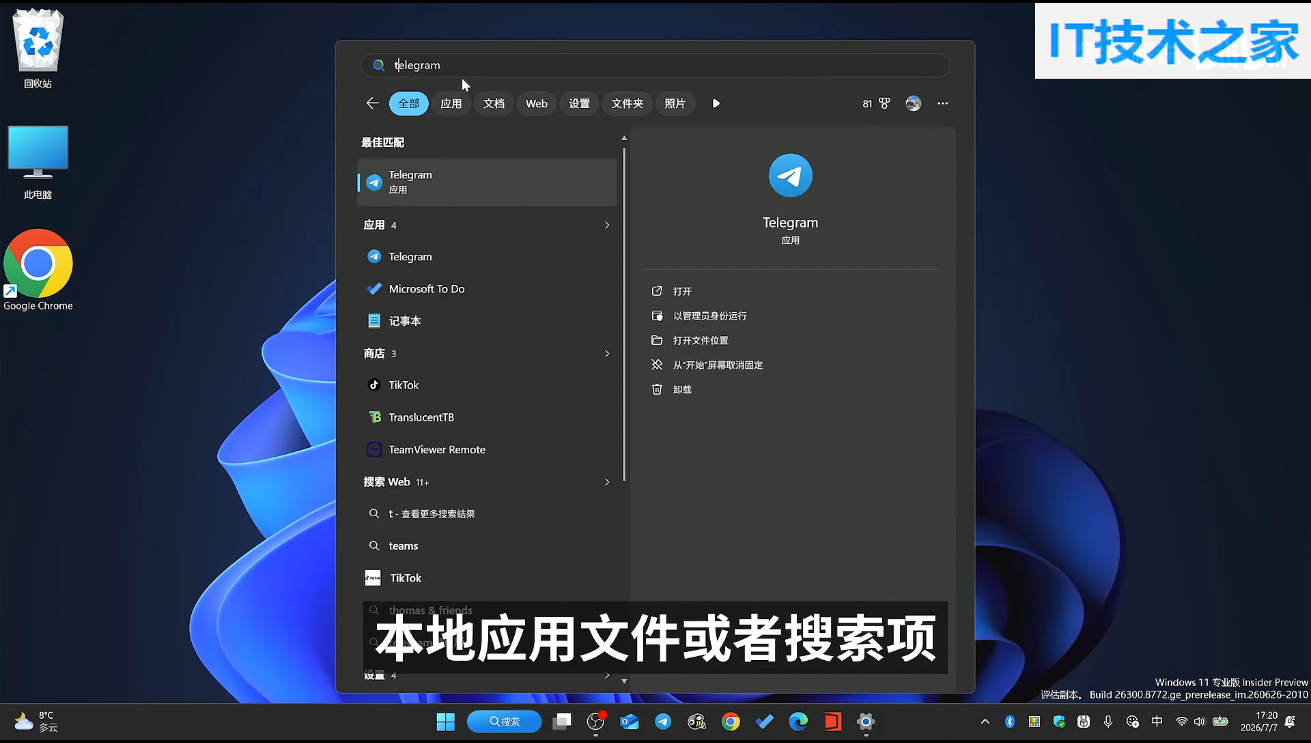This screenshot has width=1311, height=743.
Task: Open Microsoft To Do search result
Action: coord(487,289)
